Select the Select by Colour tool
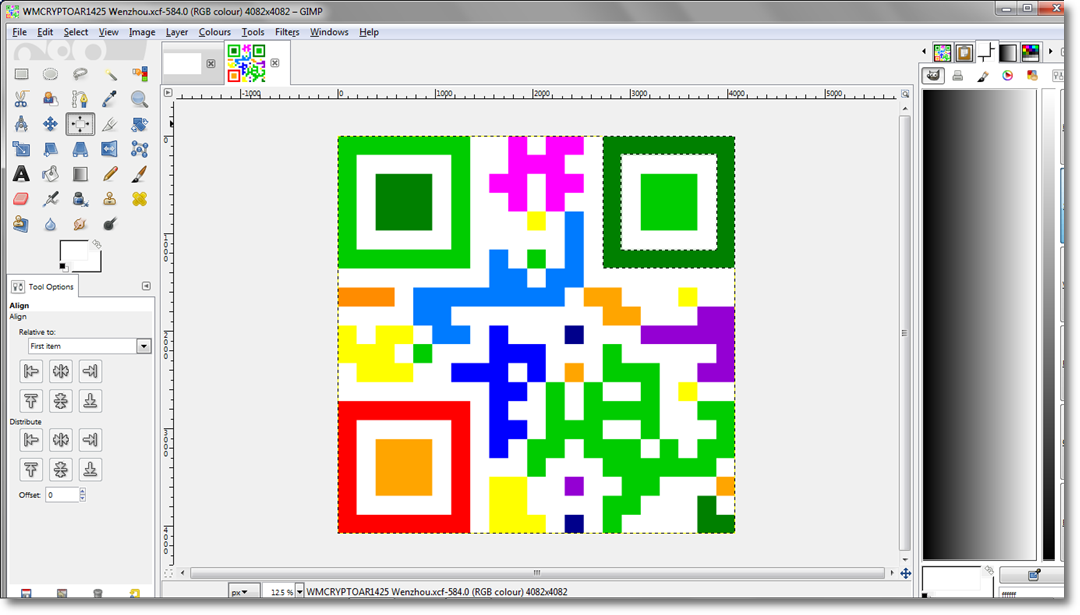 [139, 74]
